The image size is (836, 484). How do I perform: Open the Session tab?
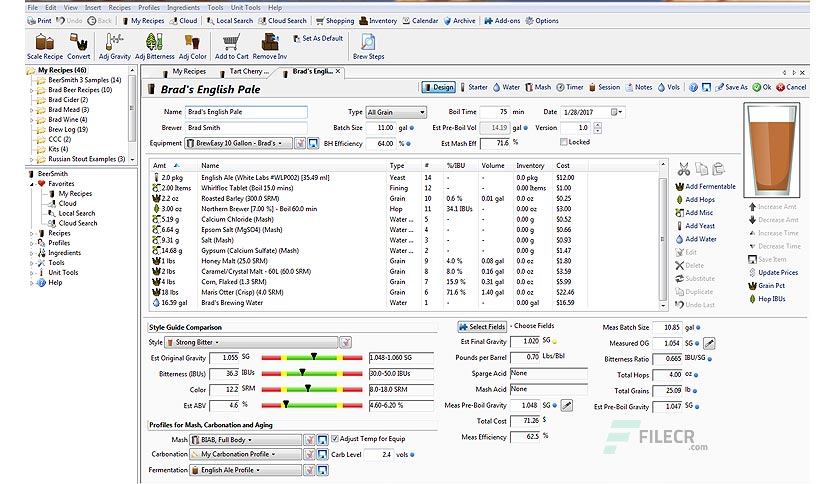(x=604, y=87)
